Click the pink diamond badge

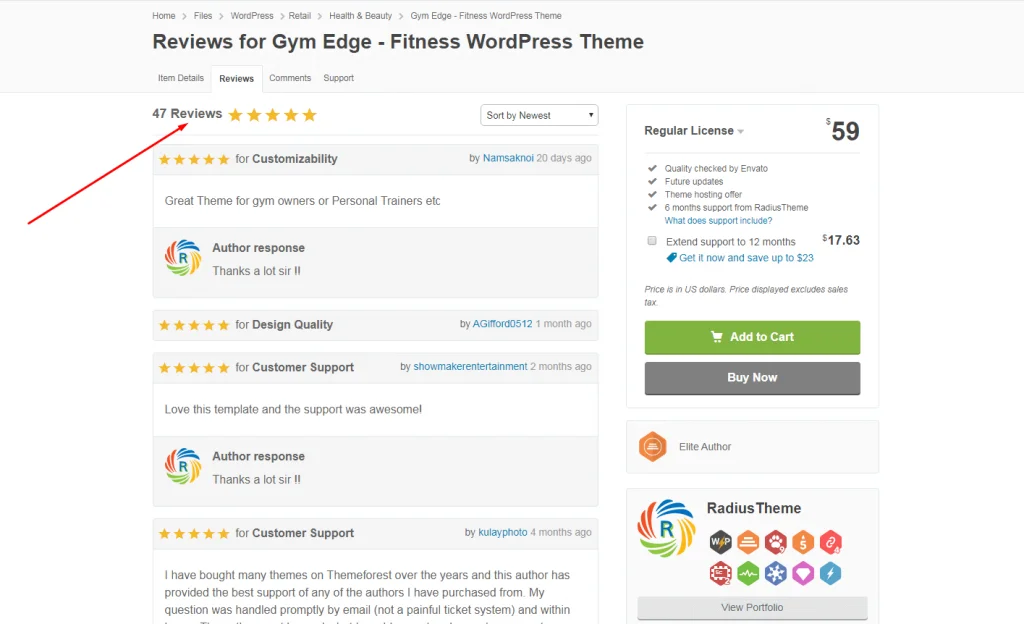[x=803, y=573]
